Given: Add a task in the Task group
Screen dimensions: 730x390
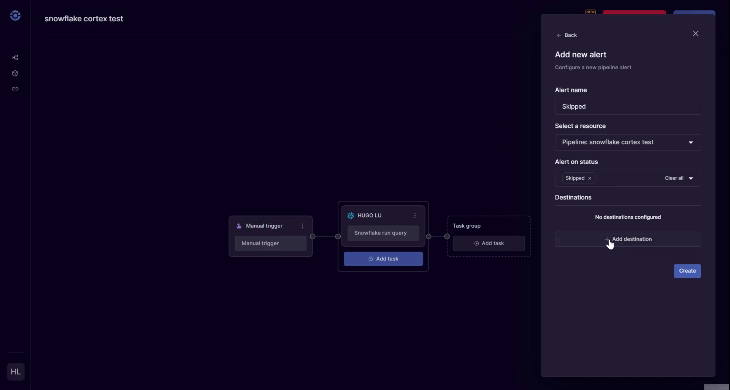Looking at the screenshot, I should pos(489,243).
